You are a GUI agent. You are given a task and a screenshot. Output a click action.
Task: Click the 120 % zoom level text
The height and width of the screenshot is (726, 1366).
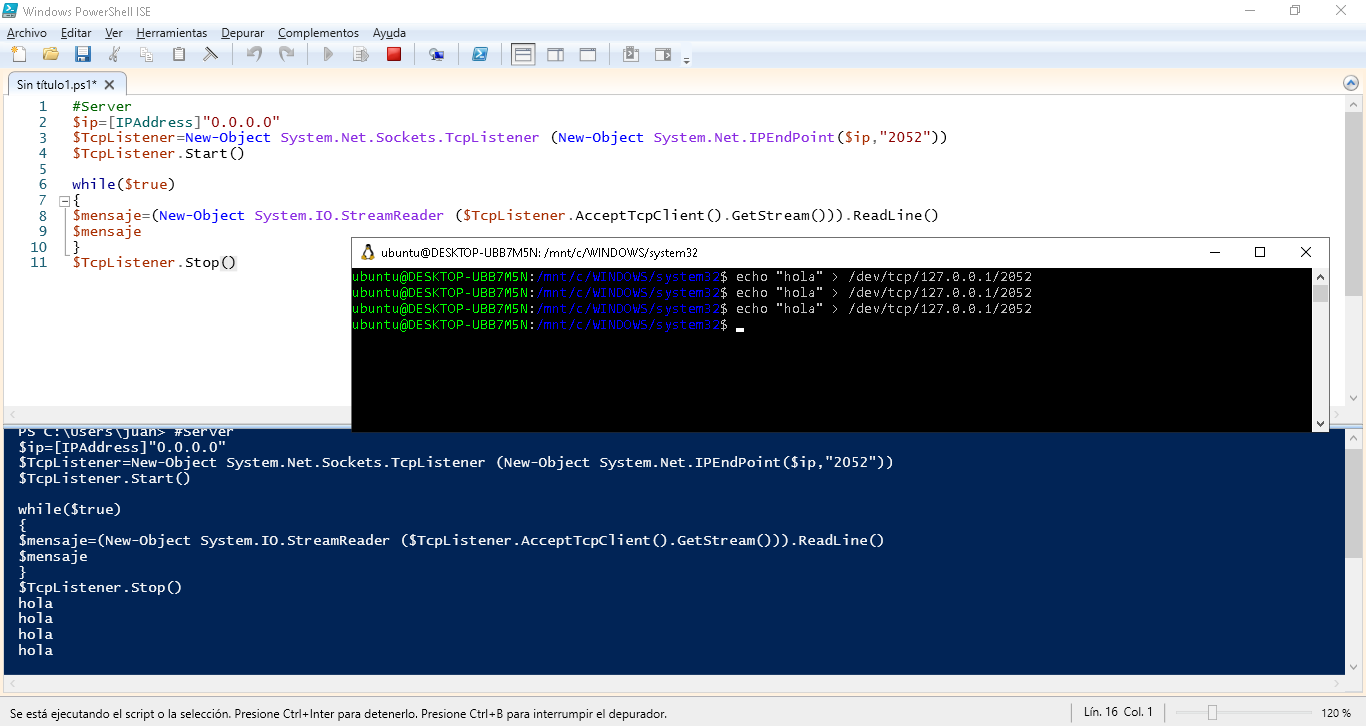pos(1336,713)
